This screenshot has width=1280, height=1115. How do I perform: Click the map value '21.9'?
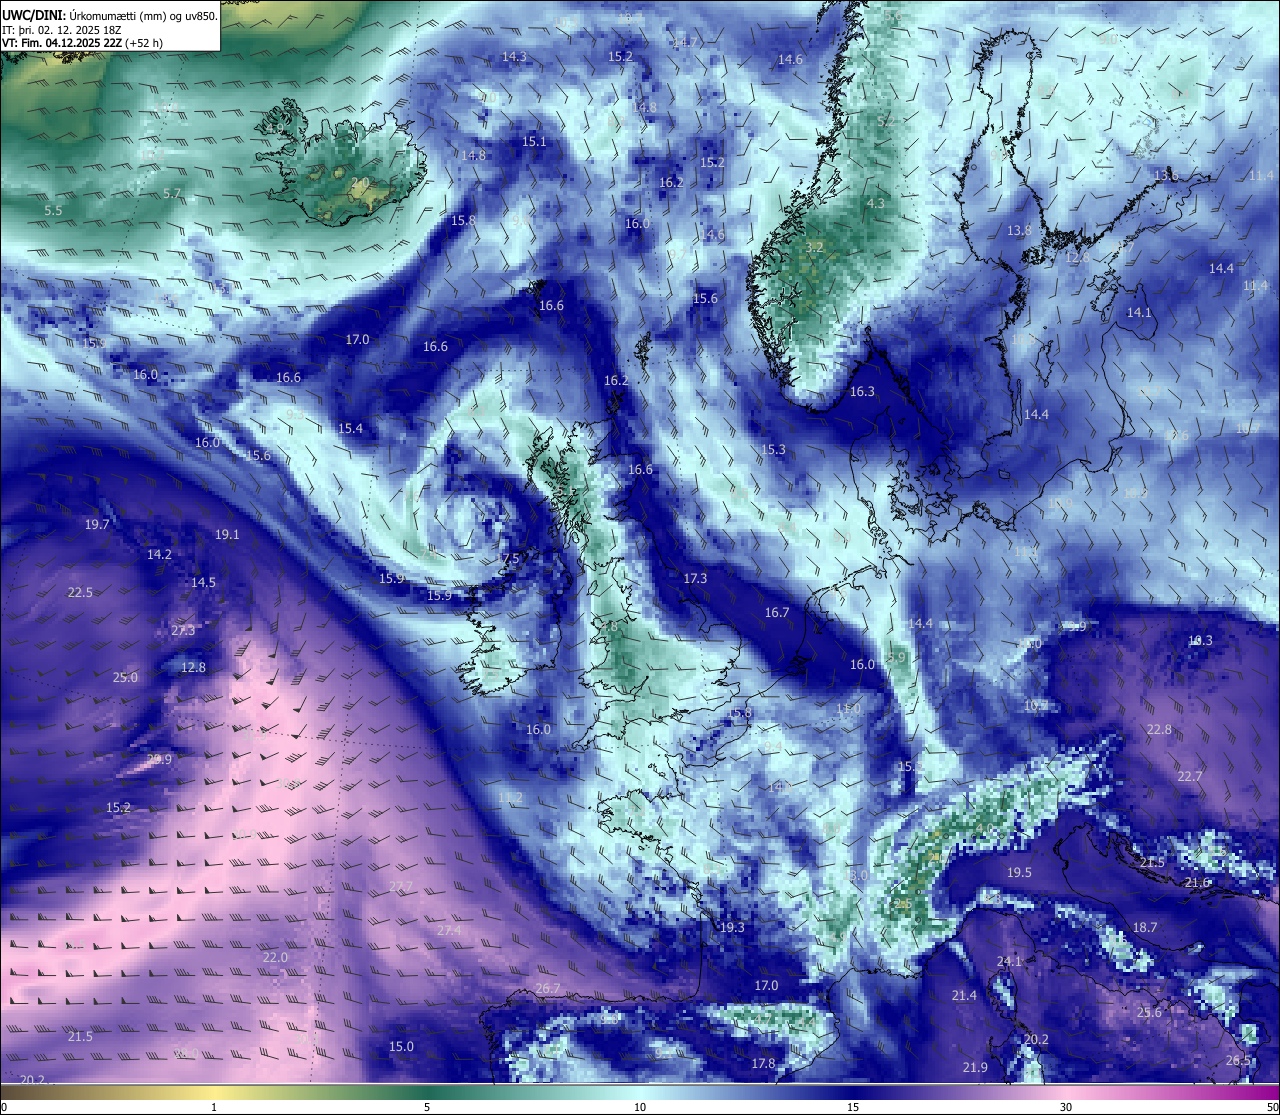coord(975,1068)
